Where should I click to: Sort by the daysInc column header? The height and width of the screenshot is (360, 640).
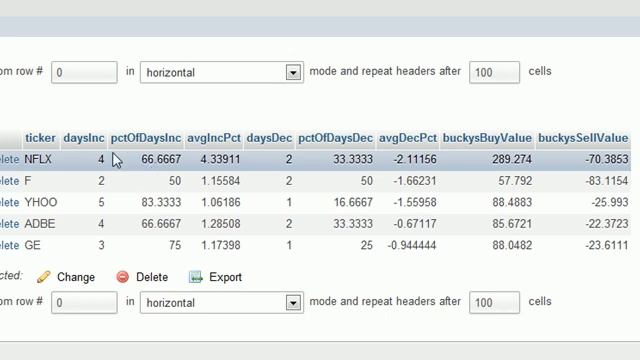tap(84, 138)
